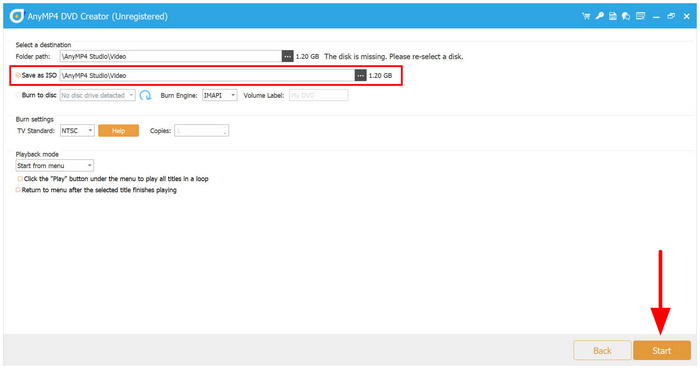
Task: Click the key register icon
Action: [600, 16]
